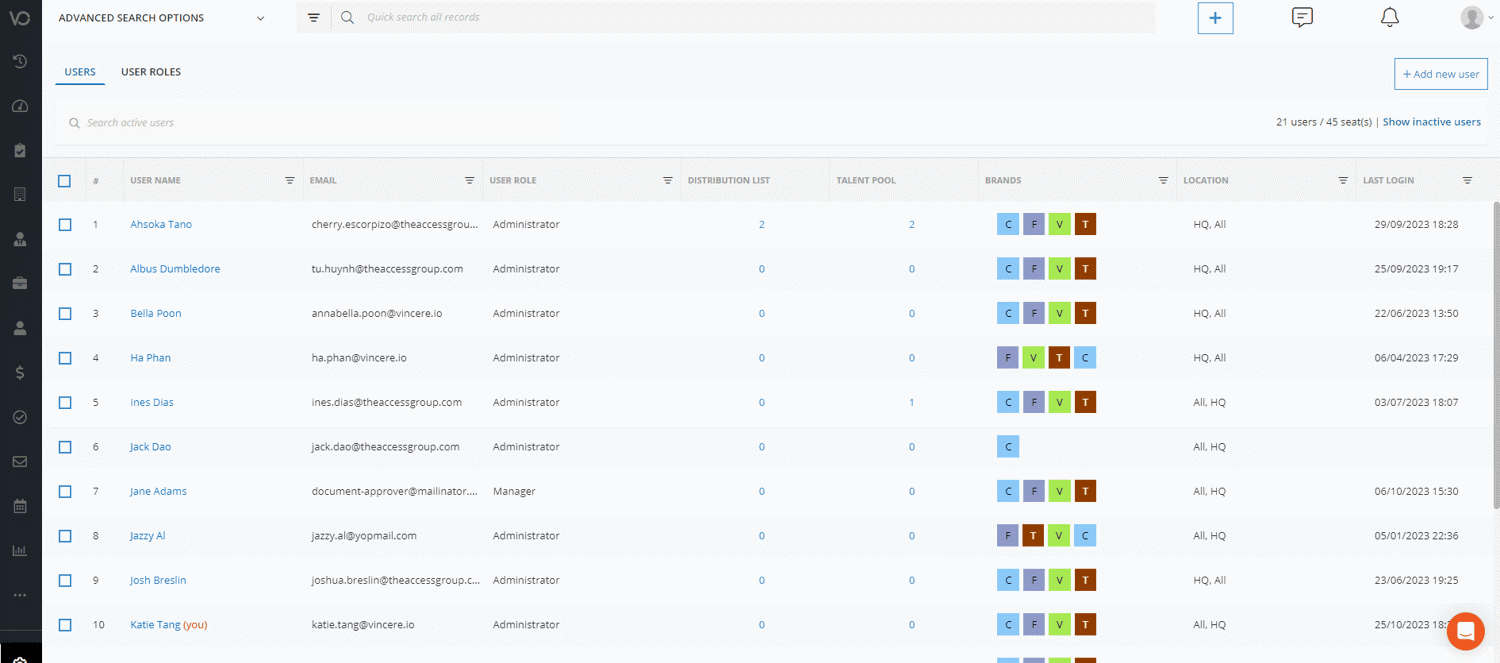Open the clipboard tasks sidebar icon
Screen dimensions: 1500x663
tap(20, 150)
